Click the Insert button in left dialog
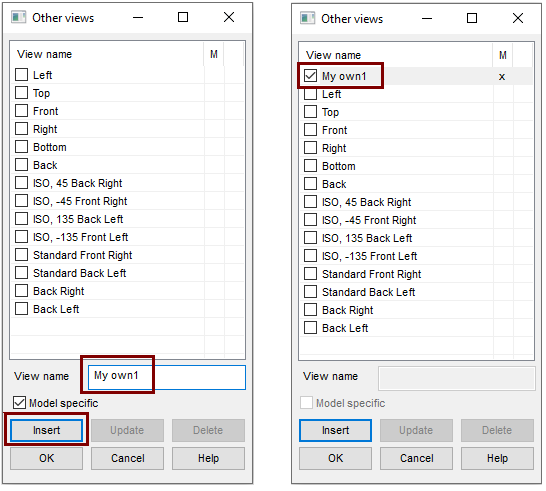Image resolution: width=546 pixels, height=491 pixels. pos(46,430)
